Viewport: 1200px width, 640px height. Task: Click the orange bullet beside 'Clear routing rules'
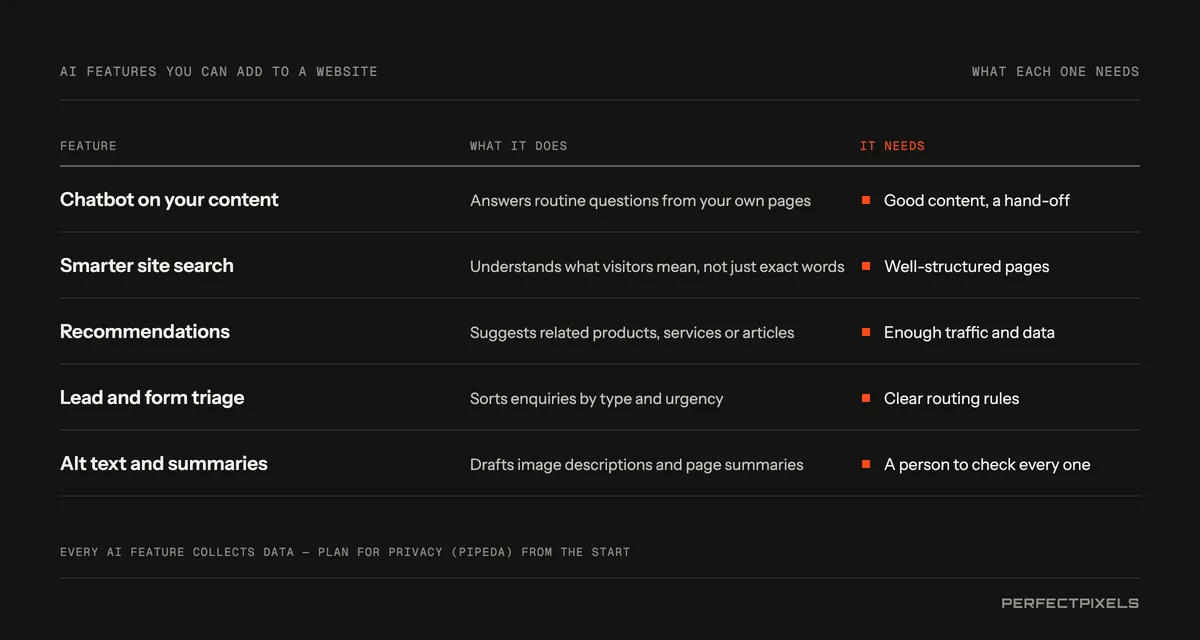tap(866, 399)
